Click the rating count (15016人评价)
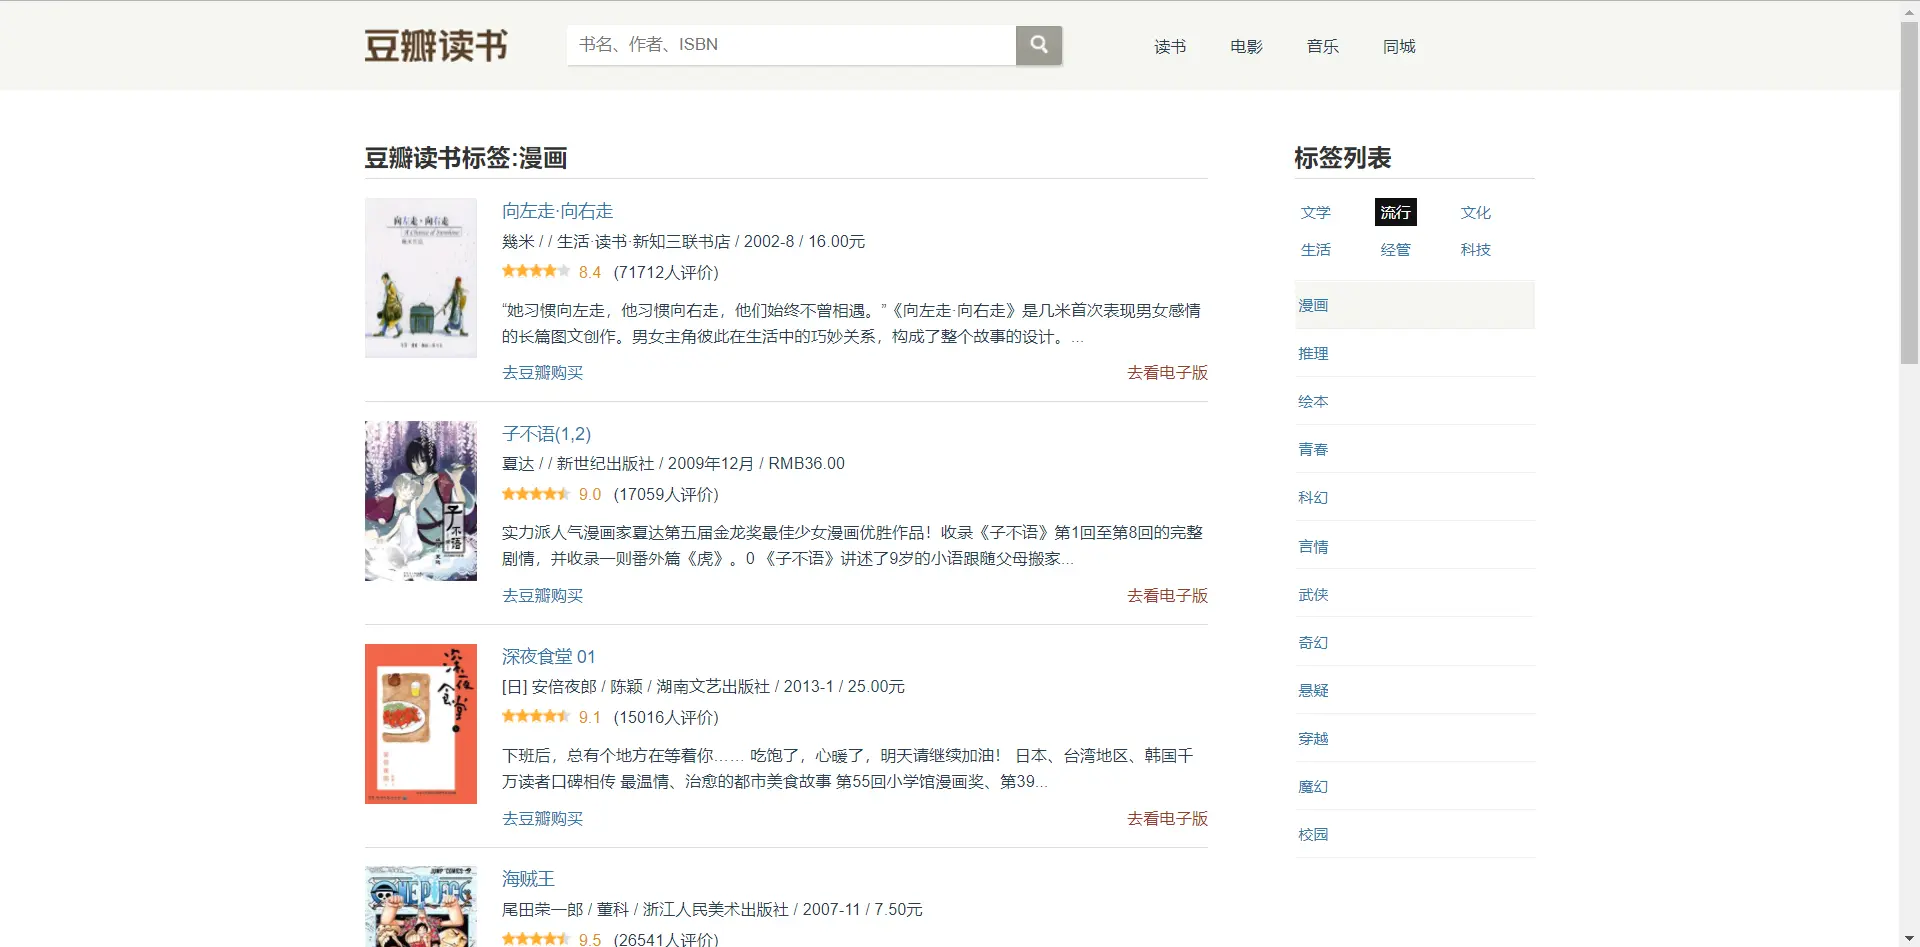 click(x=666, y=717)
